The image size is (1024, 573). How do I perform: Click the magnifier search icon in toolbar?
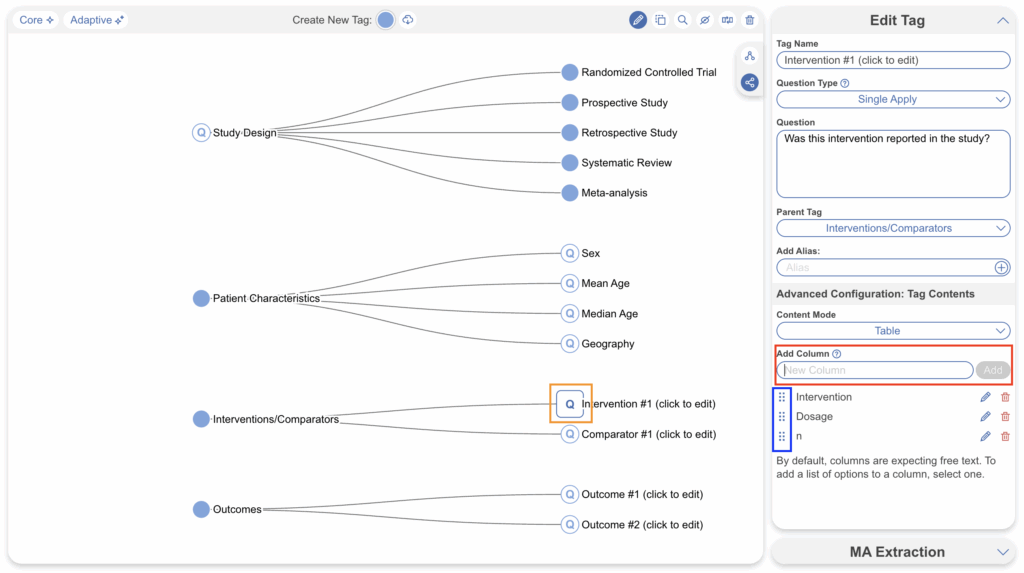pos(682,20)
